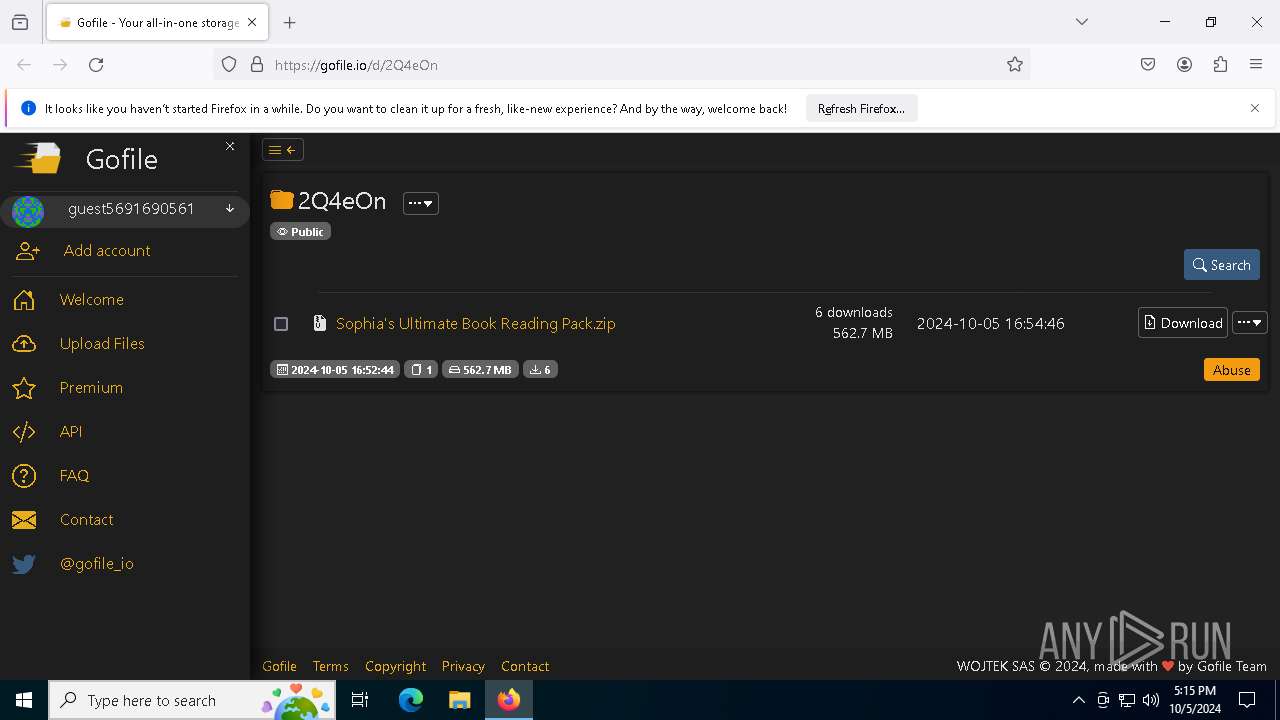Show hidden system tray icons
The height and width of the screenshot is (720, 1280).
[1078, 700]
